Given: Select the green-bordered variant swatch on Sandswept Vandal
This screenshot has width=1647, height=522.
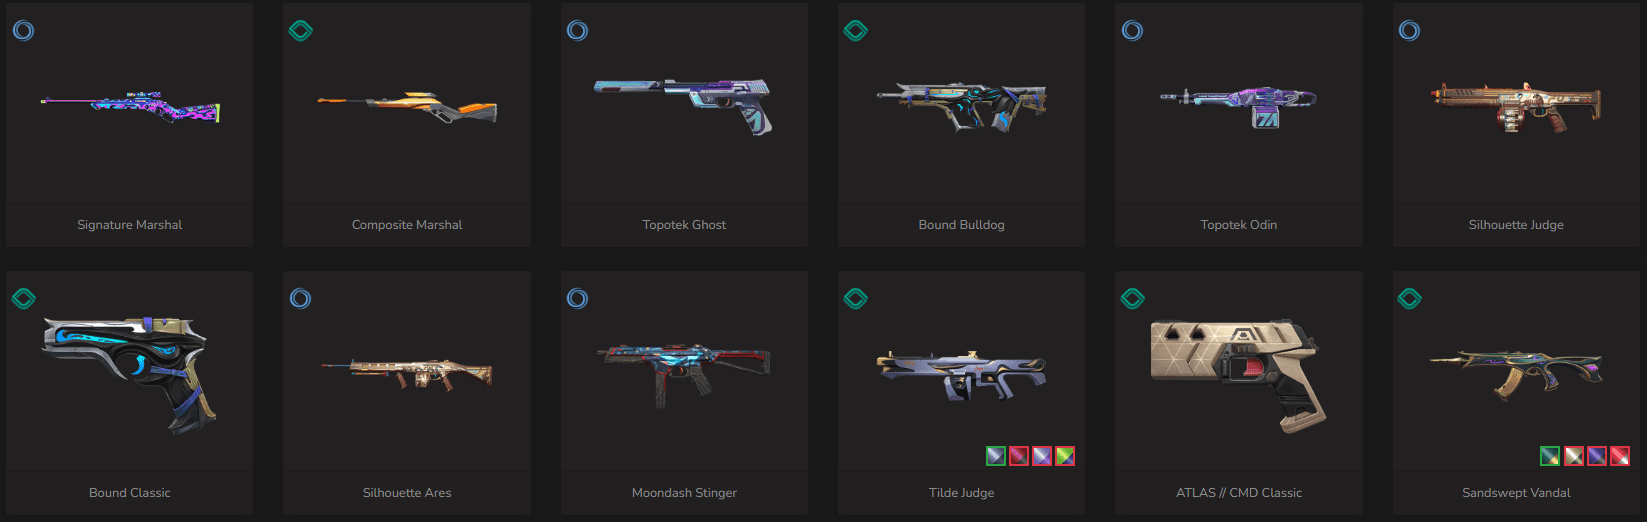Looking at the screenshot, I should point(1550,456).
